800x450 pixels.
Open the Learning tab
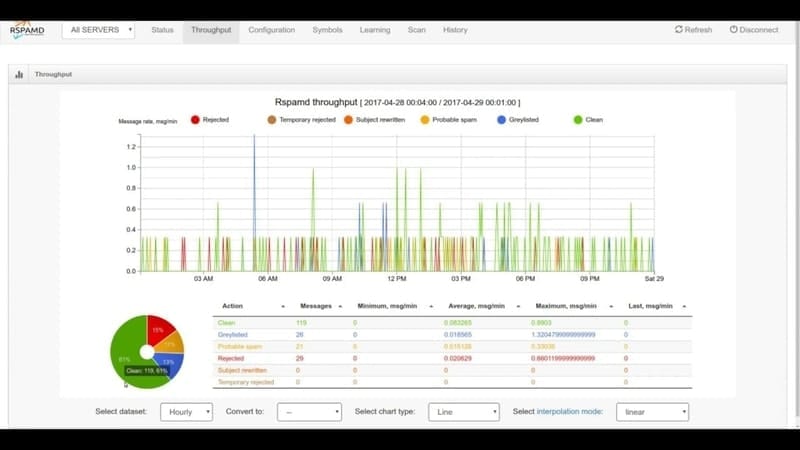[375, 30]
